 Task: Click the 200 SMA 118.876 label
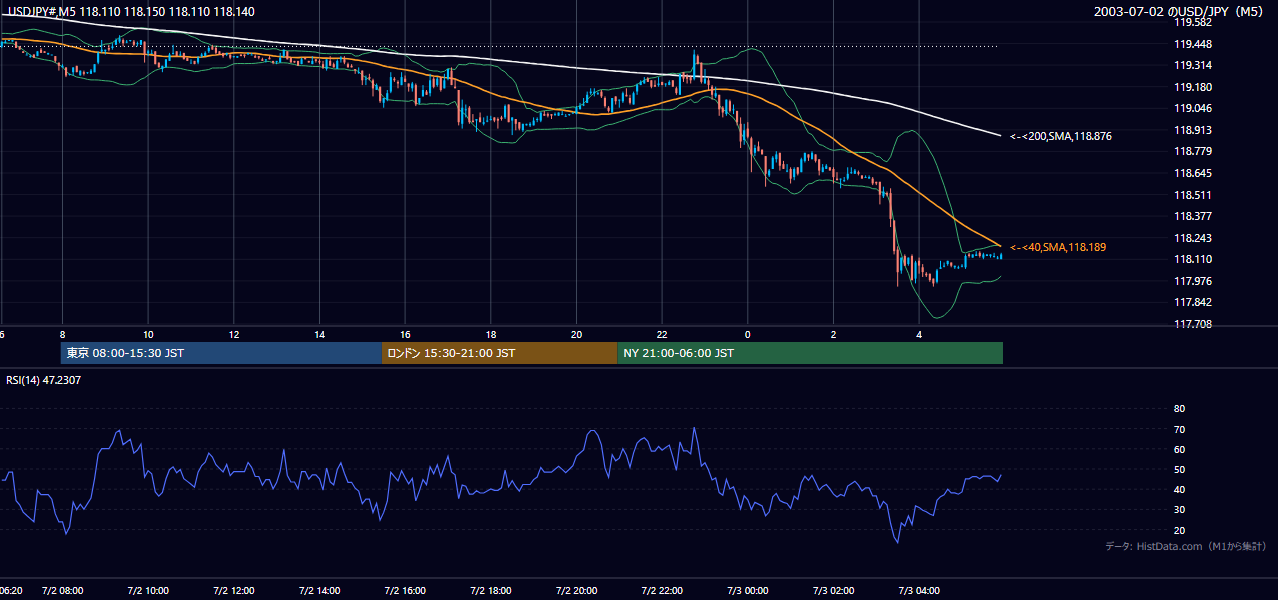click(x=1062, y=136)
